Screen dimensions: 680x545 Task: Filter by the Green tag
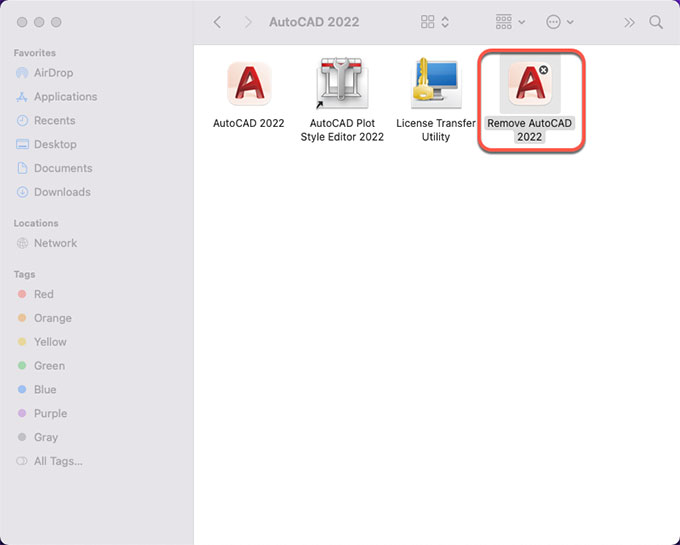[41, 366]
